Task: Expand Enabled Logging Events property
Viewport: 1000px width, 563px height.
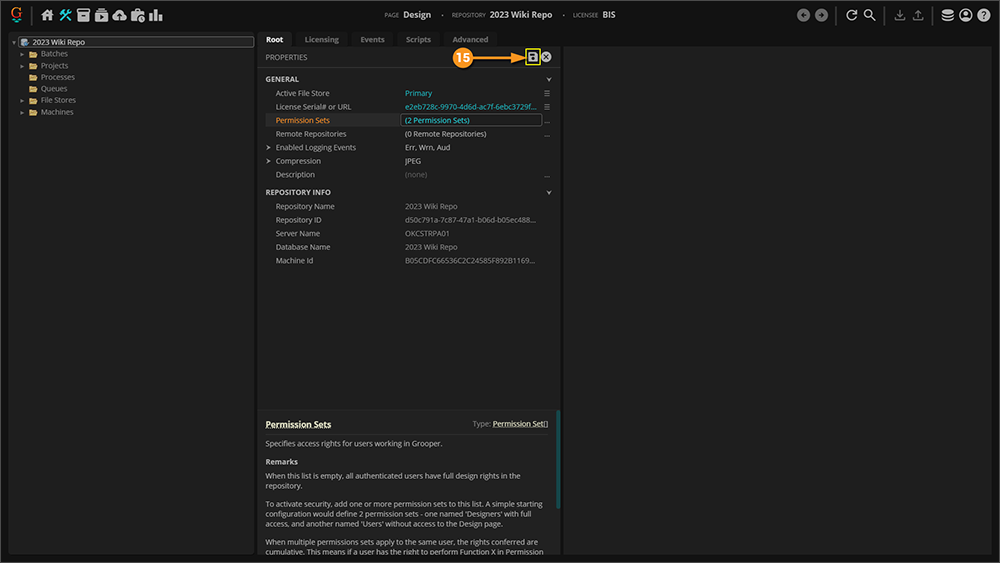Action: click(268, 148)
